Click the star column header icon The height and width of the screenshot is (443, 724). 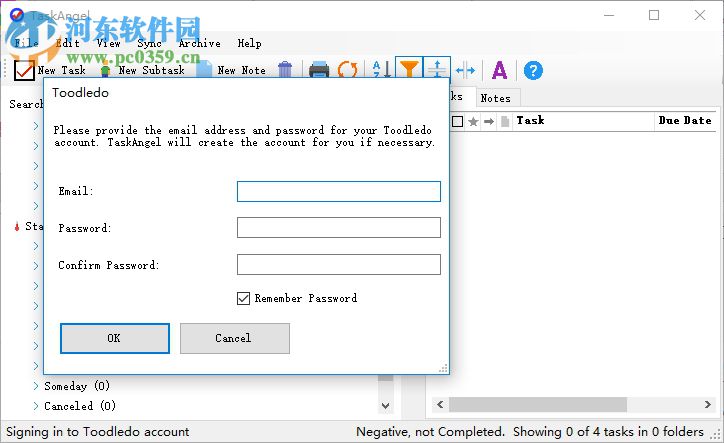(x=473, y=121)
